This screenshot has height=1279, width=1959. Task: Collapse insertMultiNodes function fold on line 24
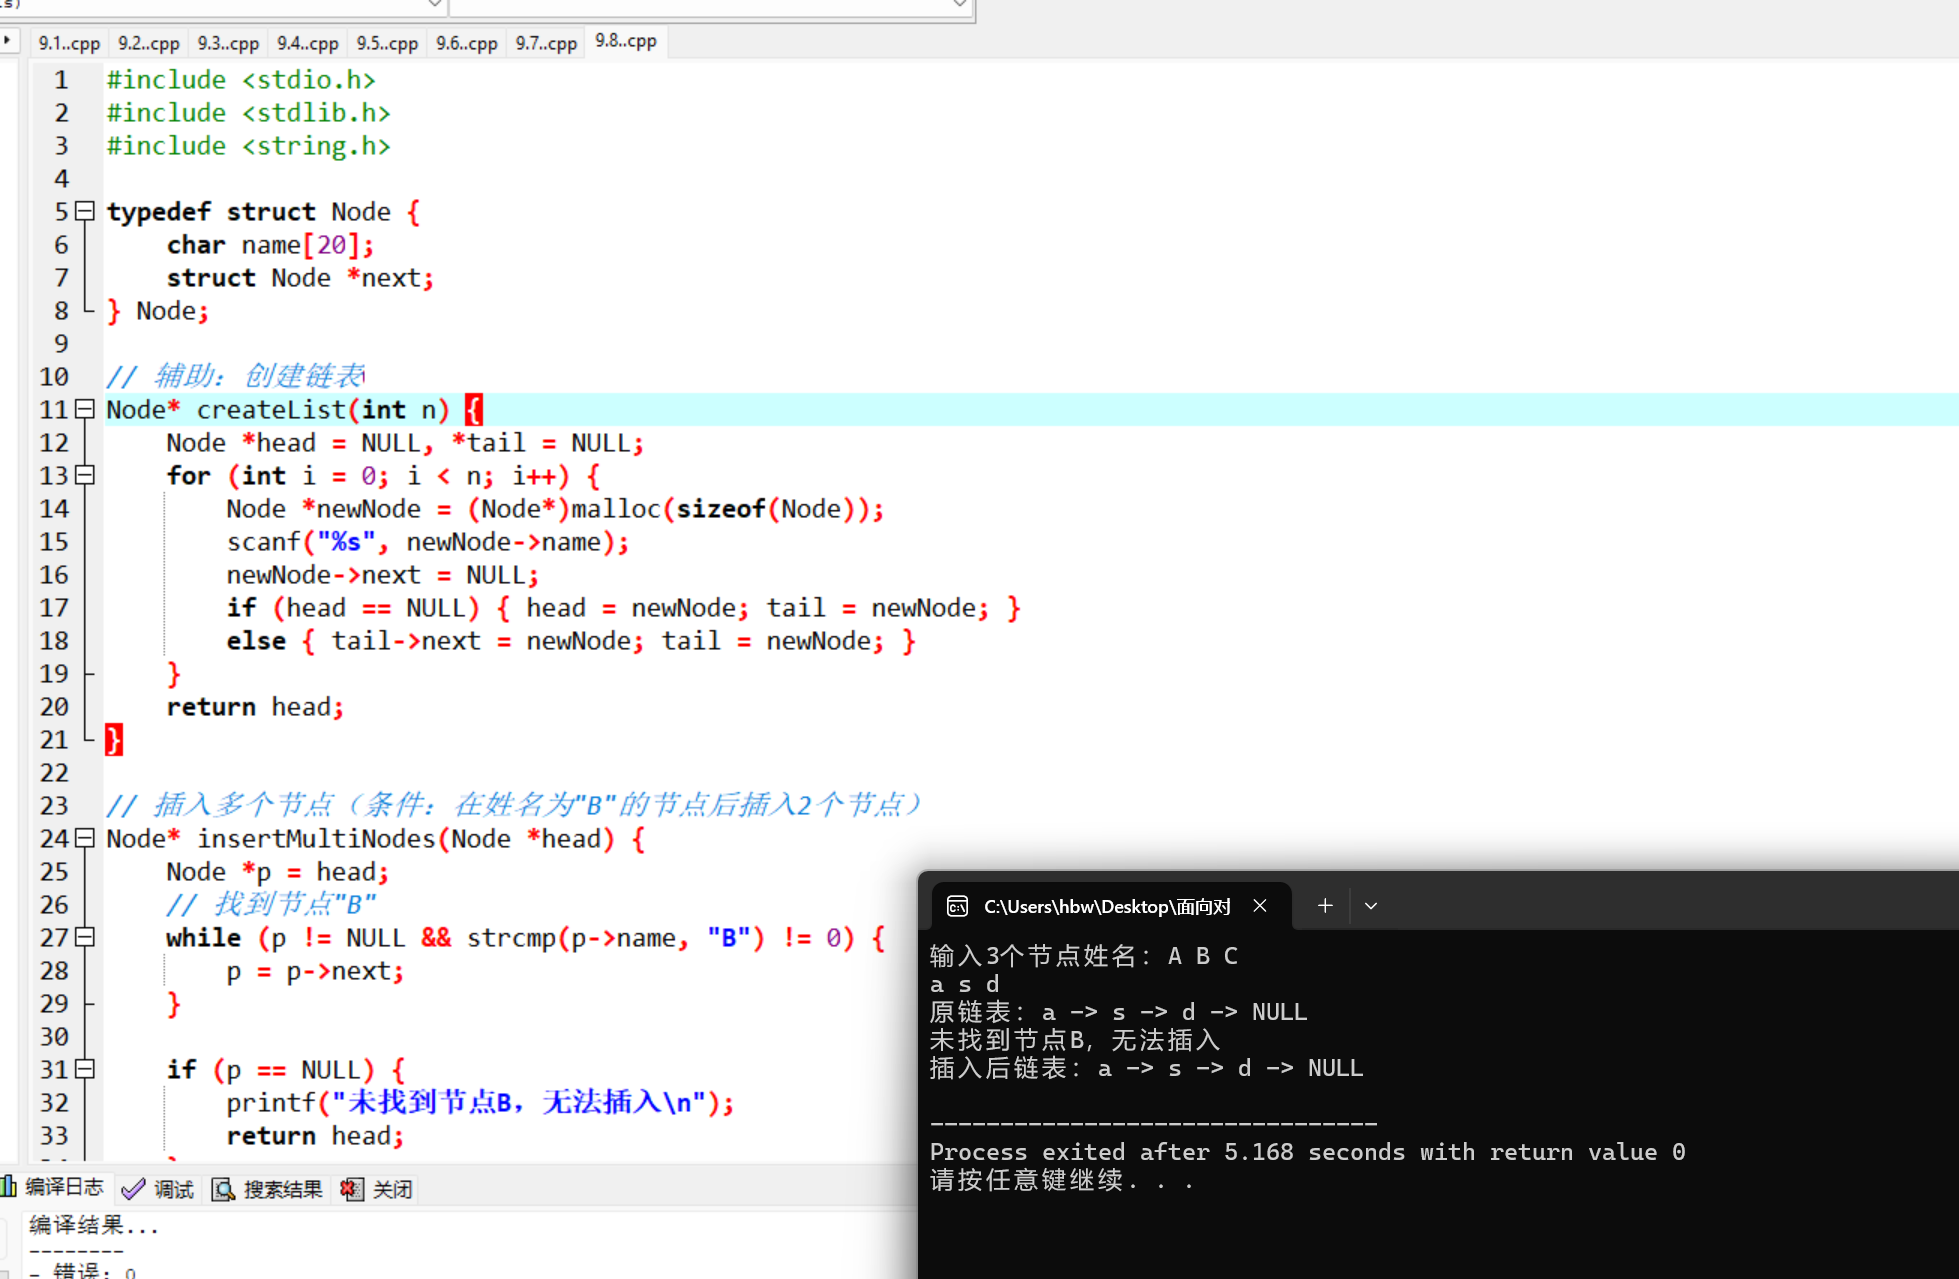(x=85, y=839)
